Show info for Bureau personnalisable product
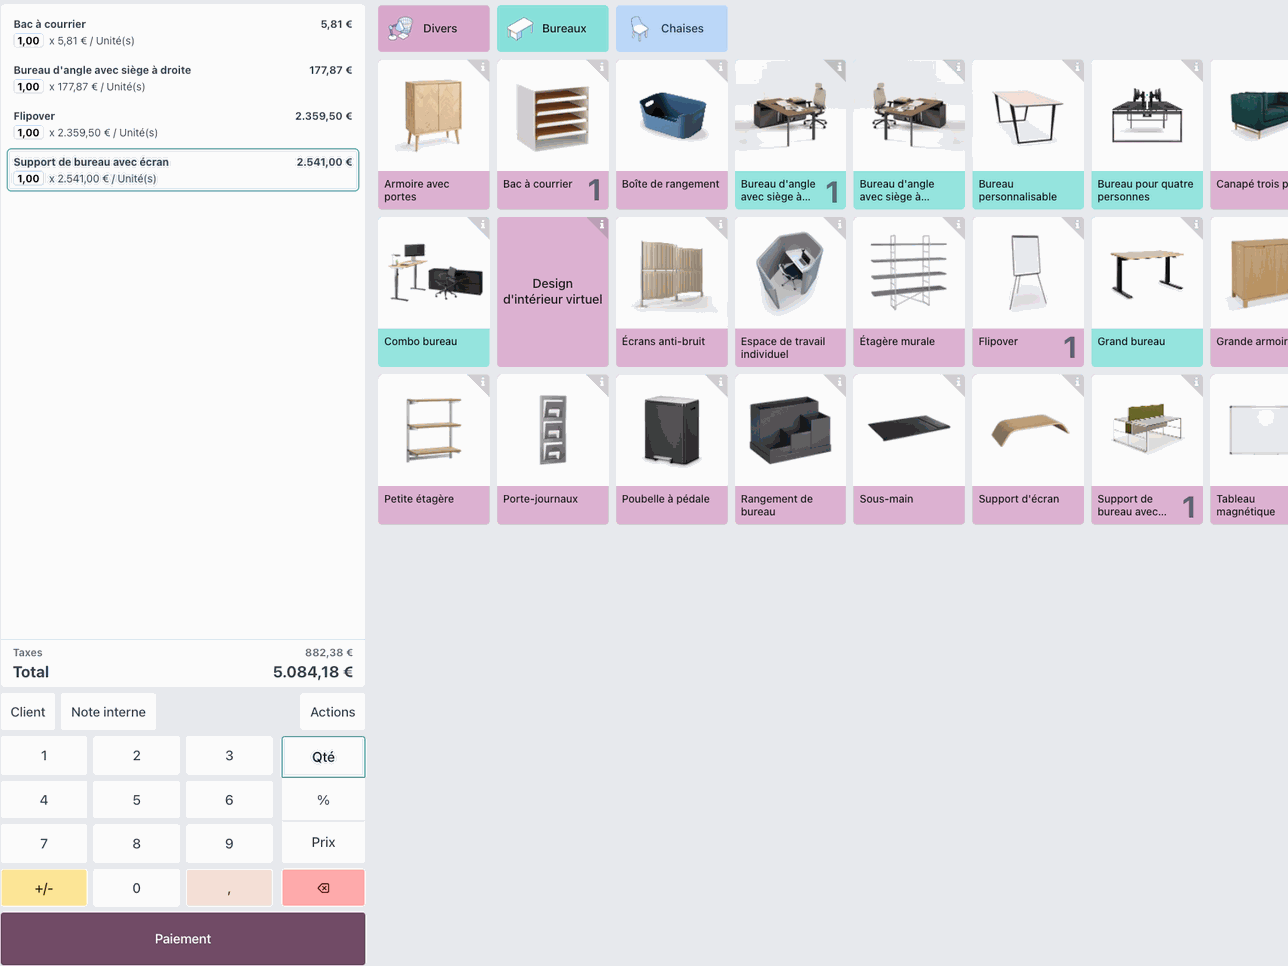The image size is (1288, 966). pyautogui.click(x=1076, y=67)
